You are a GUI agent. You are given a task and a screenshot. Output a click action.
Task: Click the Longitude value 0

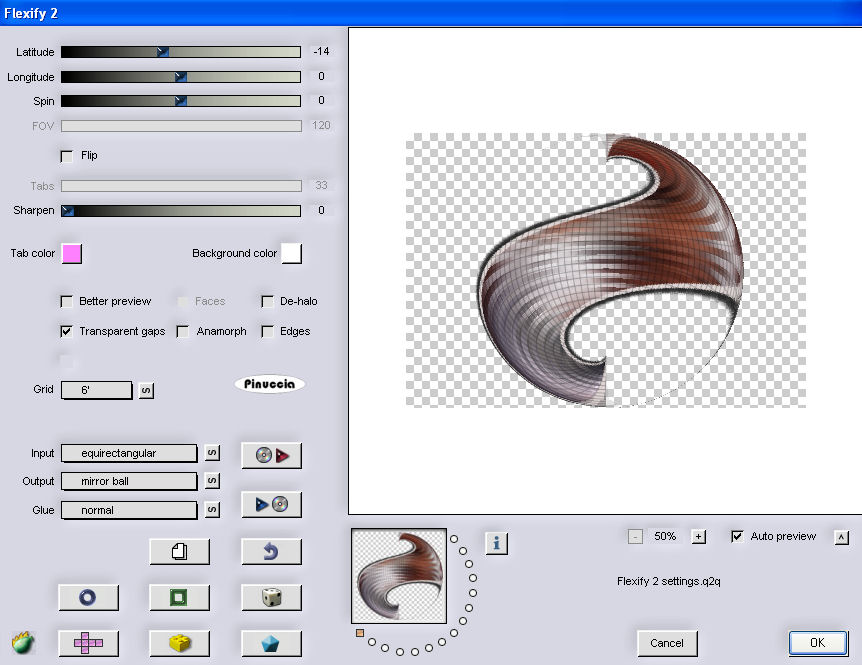(x=322, y=76)
